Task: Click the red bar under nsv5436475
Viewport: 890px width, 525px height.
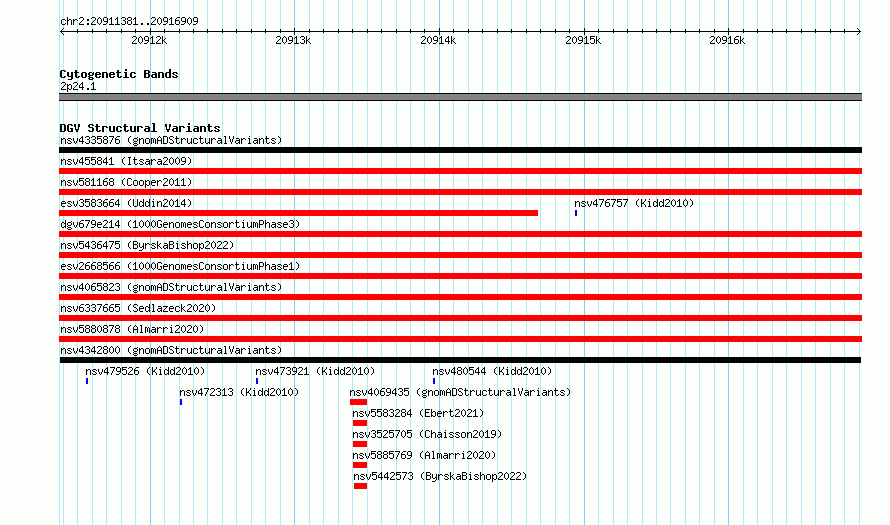Action: pos(460,255)
